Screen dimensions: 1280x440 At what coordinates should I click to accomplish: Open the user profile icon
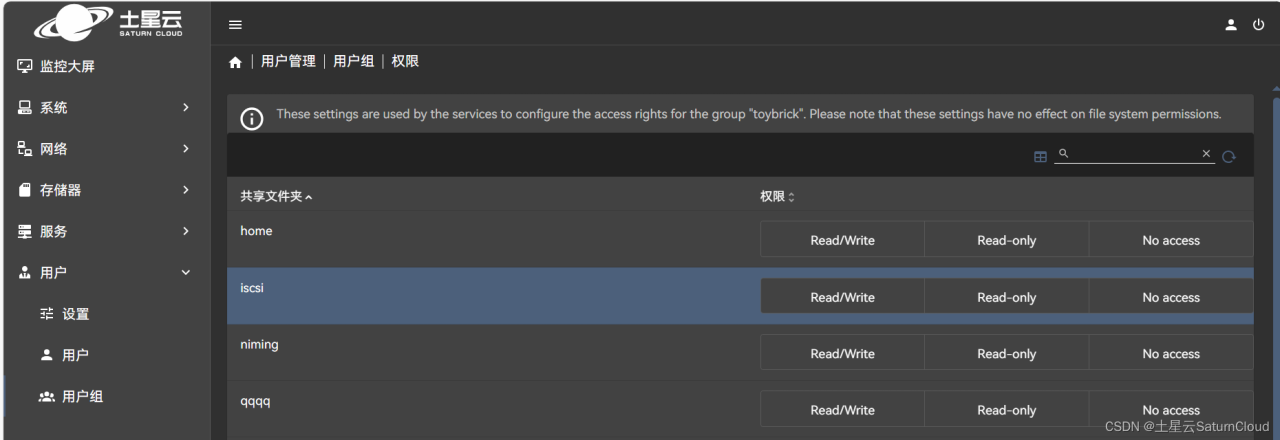coord(1231,25)
